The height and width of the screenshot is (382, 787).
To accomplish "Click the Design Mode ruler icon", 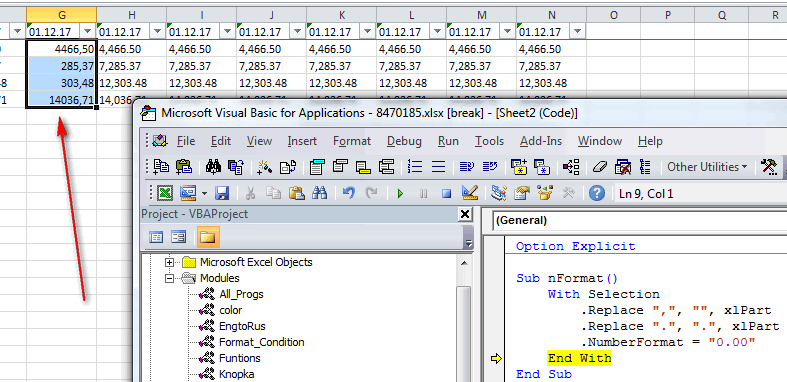I will [x=470, y=193].
